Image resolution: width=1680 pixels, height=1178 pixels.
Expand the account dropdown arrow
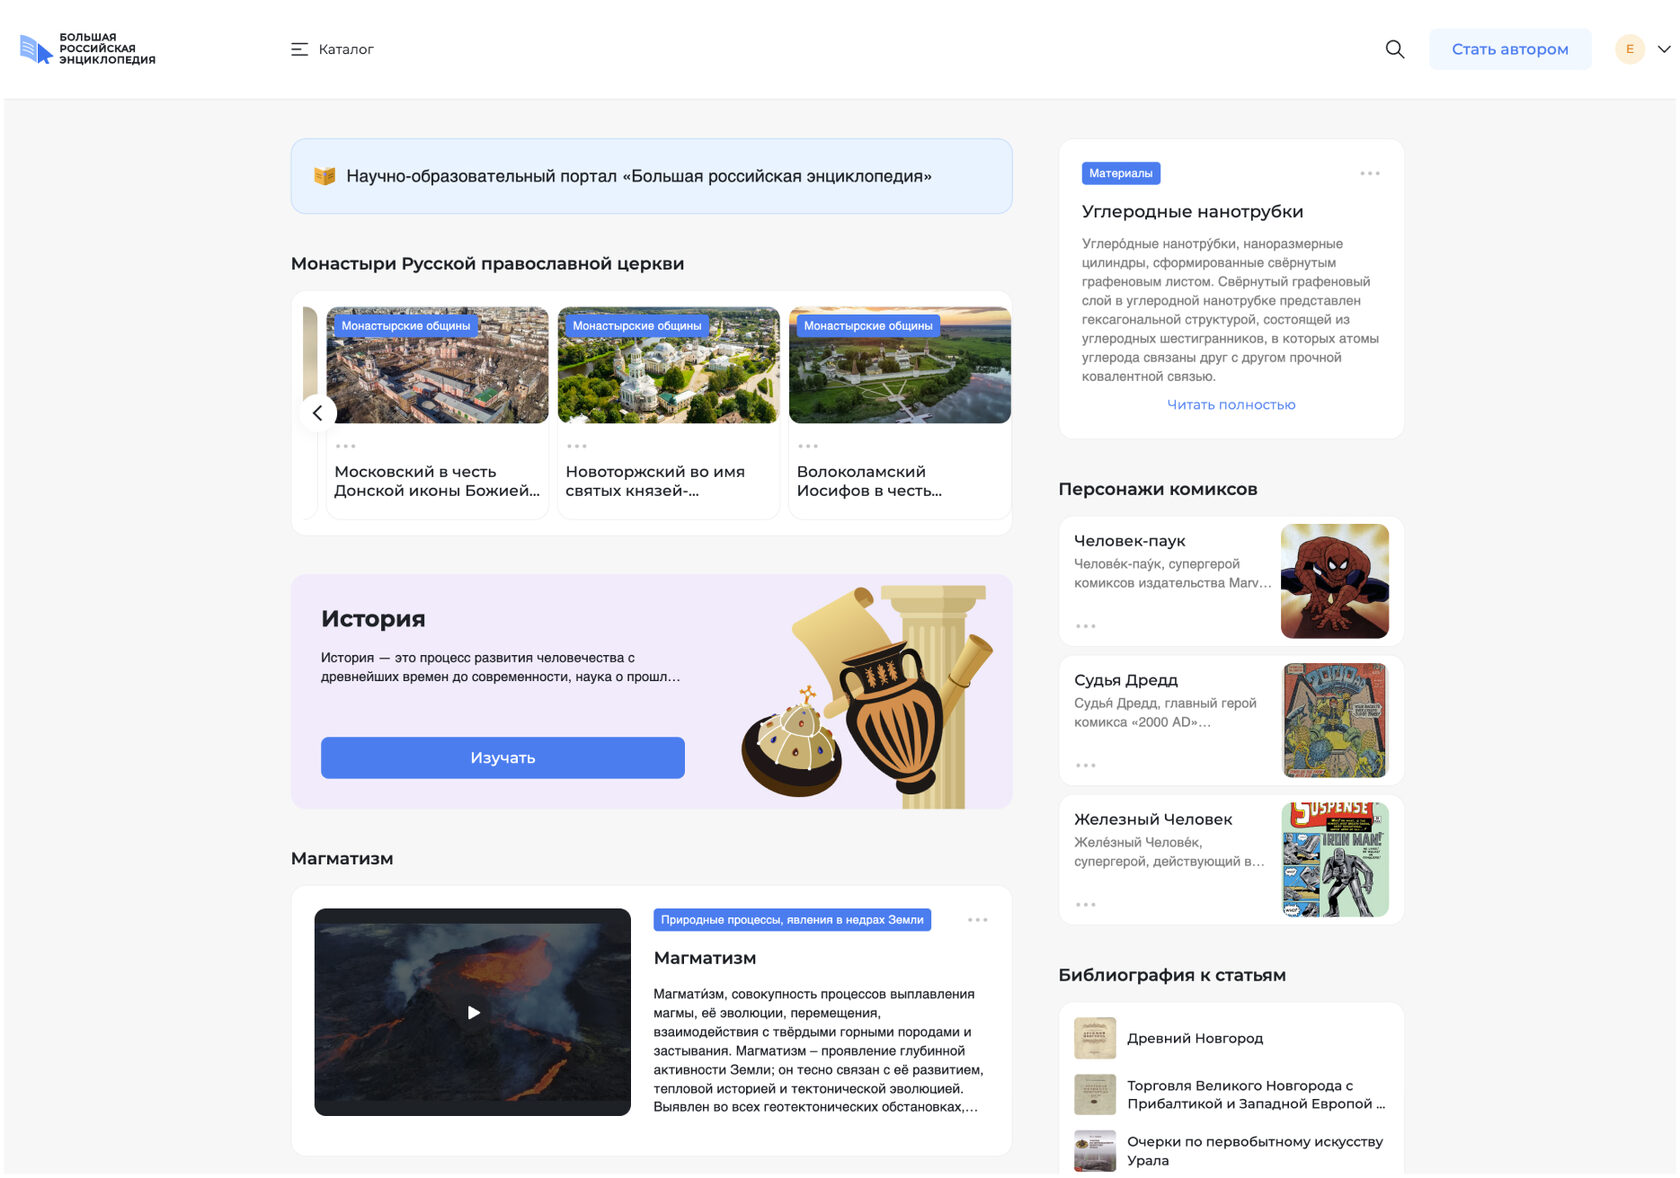(x=1664, y=49)
